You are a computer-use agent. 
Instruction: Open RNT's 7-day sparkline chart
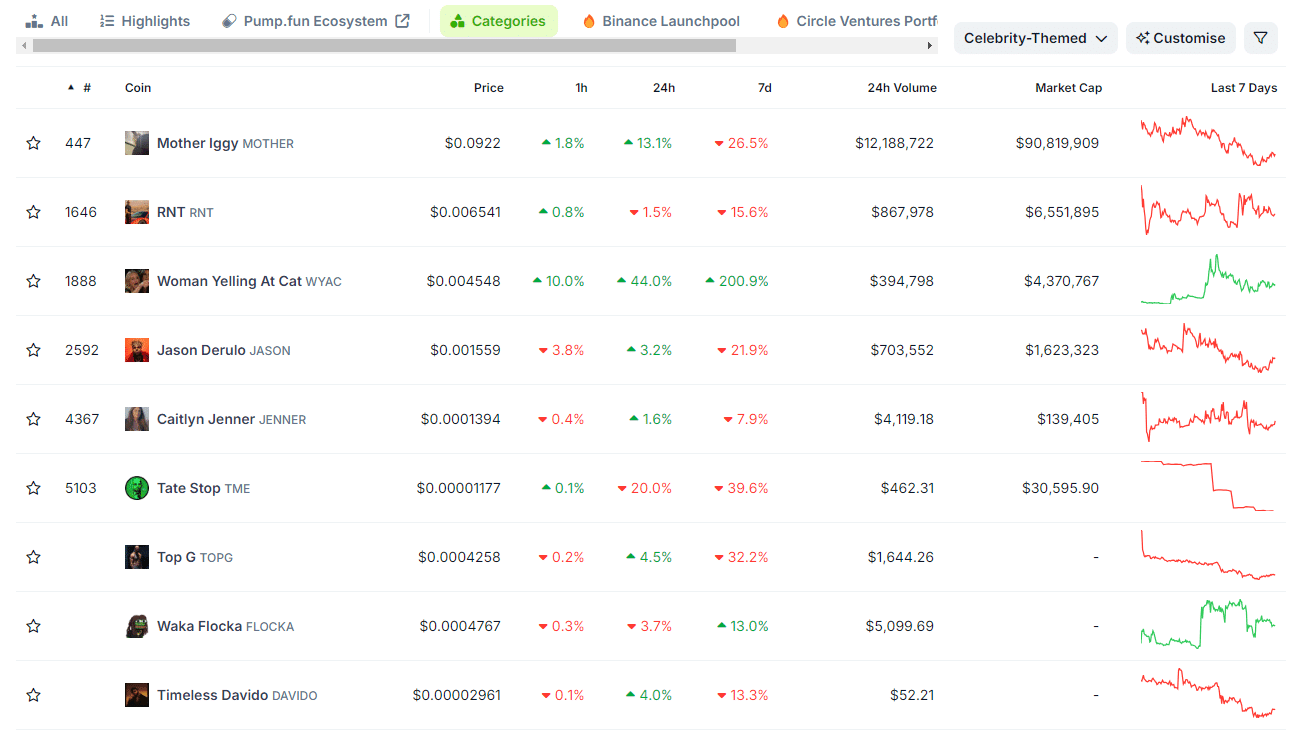[1208, 211]
